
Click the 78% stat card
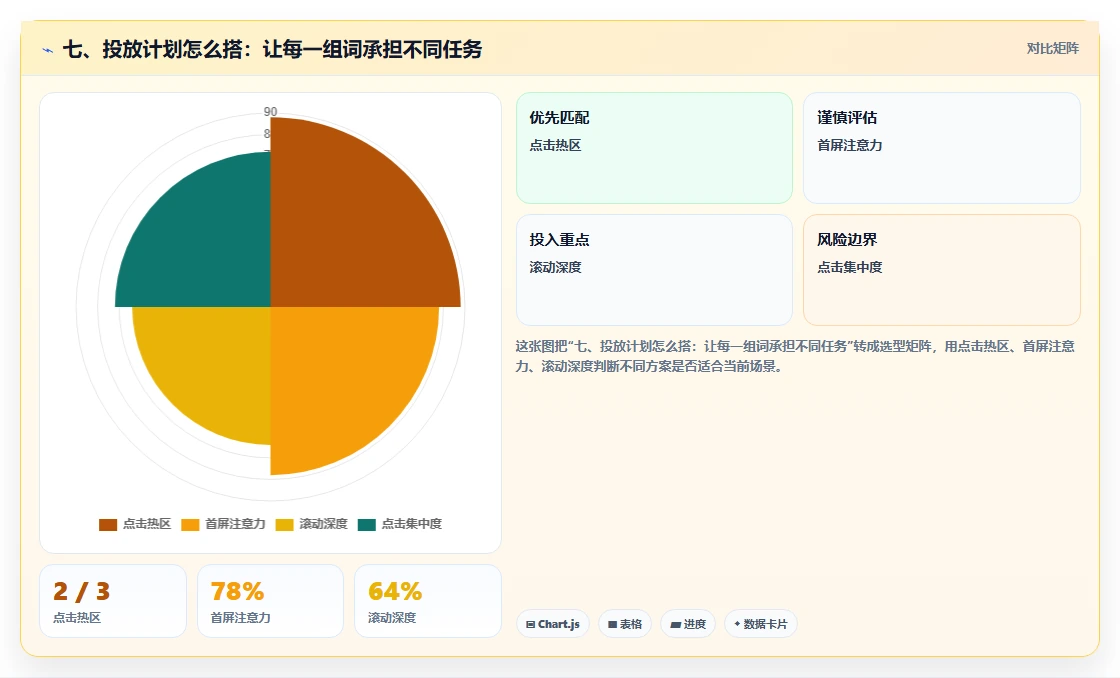click(x=270, y=601)
